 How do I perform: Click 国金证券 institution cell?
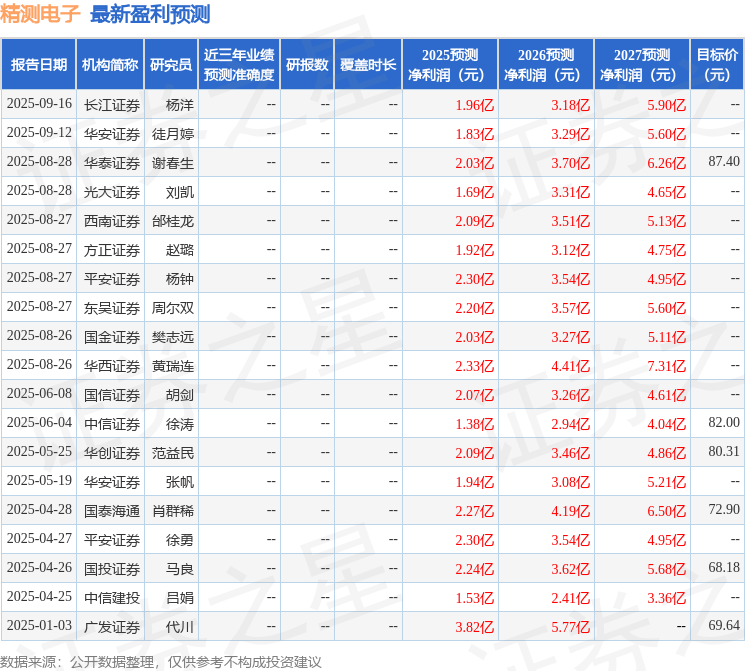pos(112,337)
